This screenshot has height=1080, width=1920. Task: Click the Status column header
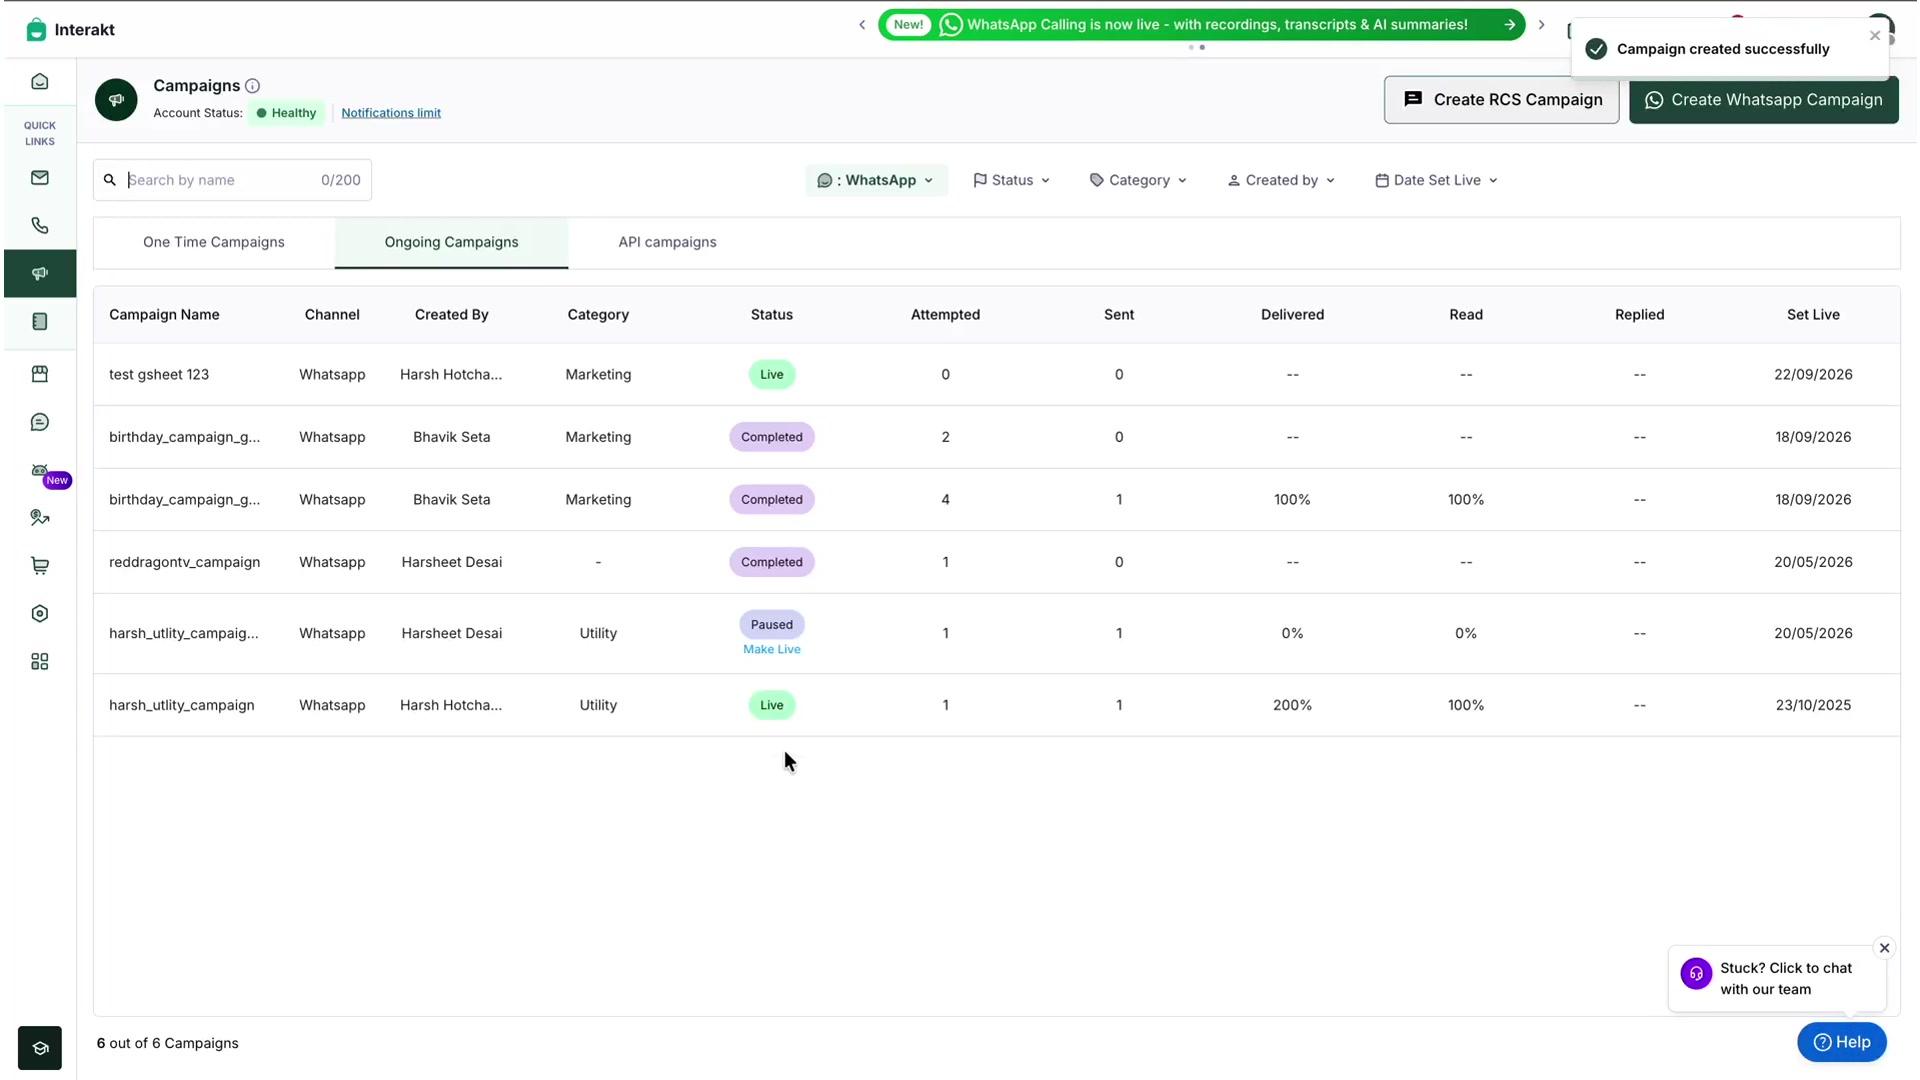click(771, 314)
